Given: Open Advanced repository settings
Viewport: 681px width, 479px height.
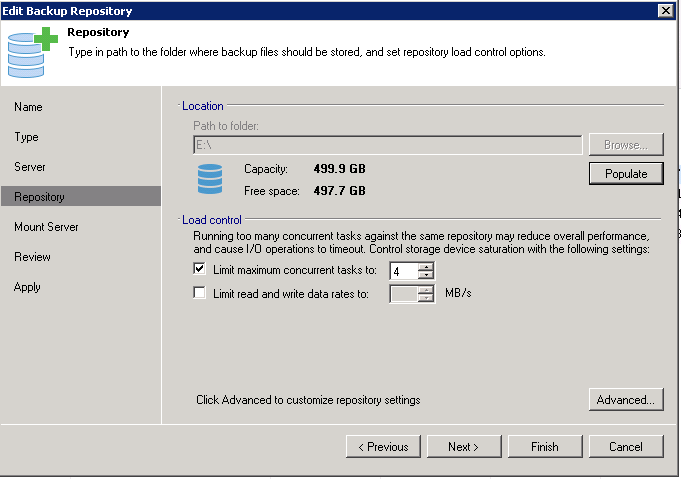Looking at the screenshot, I should coord(626,400).
